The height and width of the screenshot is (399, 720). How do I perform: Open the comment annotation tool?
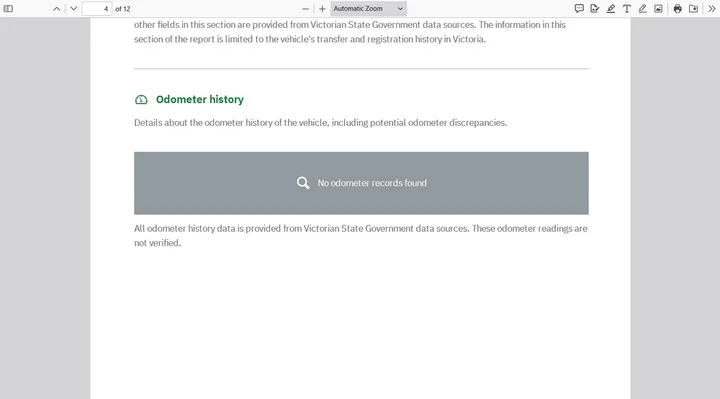[x=579, y=9]
